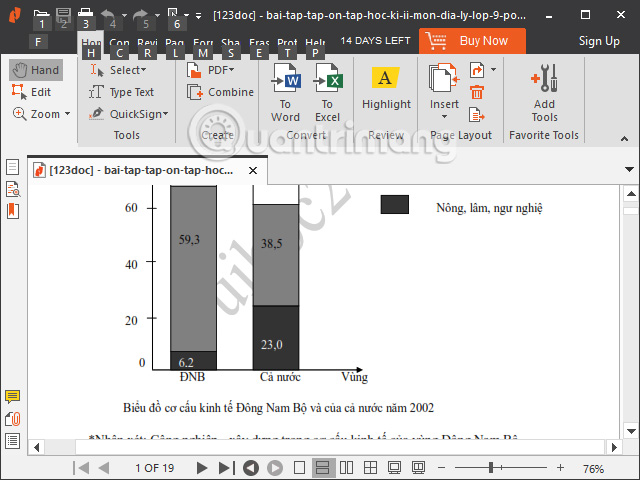Viewport: 640px width, 480px height.
Task: Customize the quick access toolbar dropdown
Action: [198, 16]
